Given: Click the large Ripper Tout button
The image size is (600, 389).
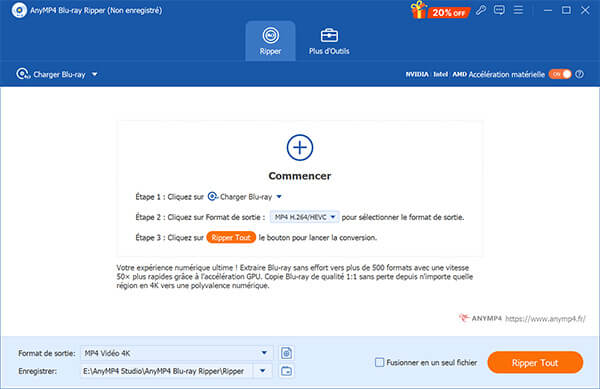Looking at the screenshot, I should [x=535, y=362].
